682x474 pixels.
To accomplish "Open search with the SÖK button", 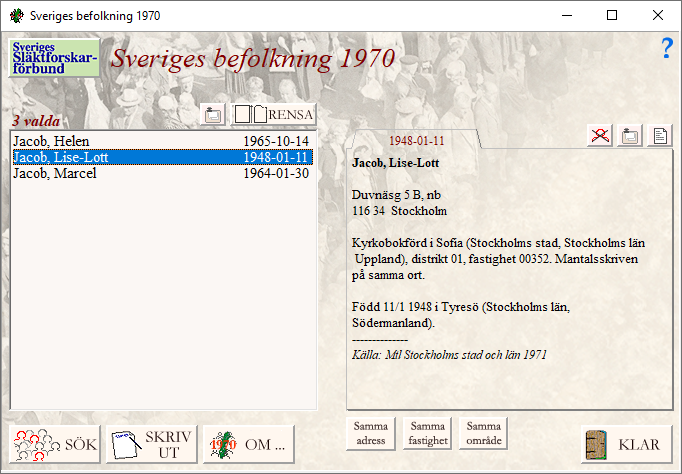I will [55, 444].
